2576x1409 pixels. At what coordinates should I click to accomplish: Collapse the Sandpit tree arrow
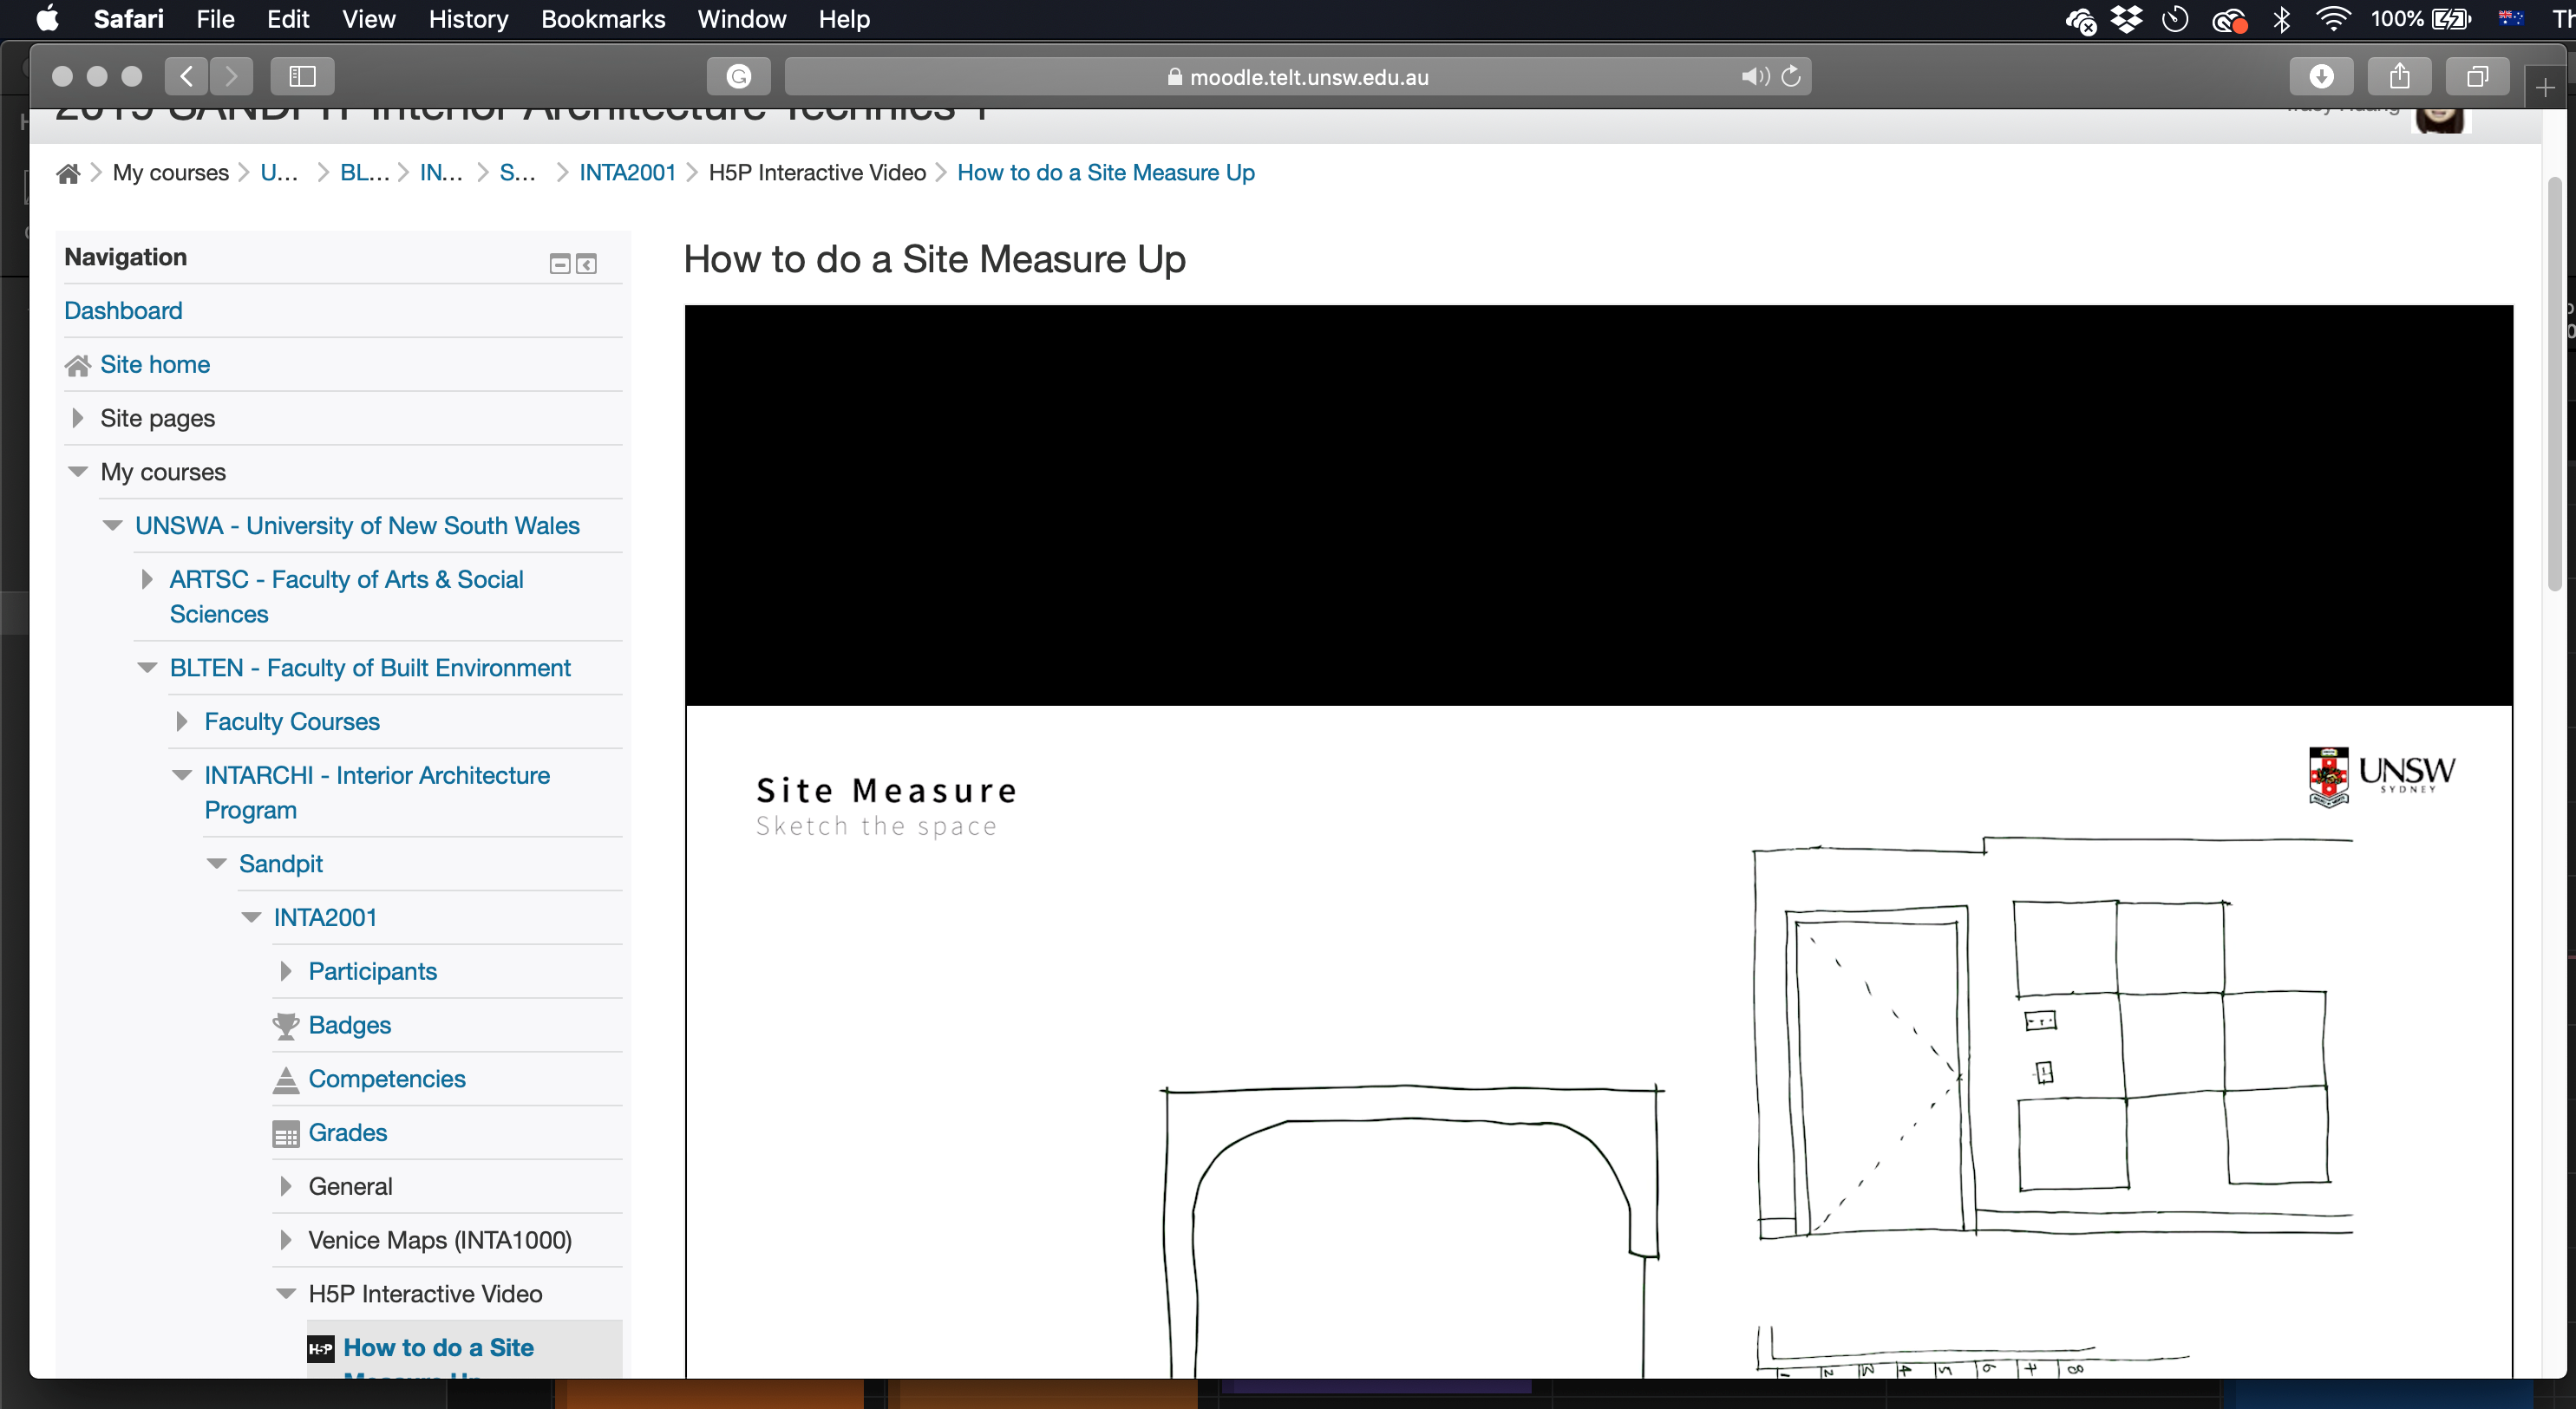pyautogui.click(x=217, y=864)
